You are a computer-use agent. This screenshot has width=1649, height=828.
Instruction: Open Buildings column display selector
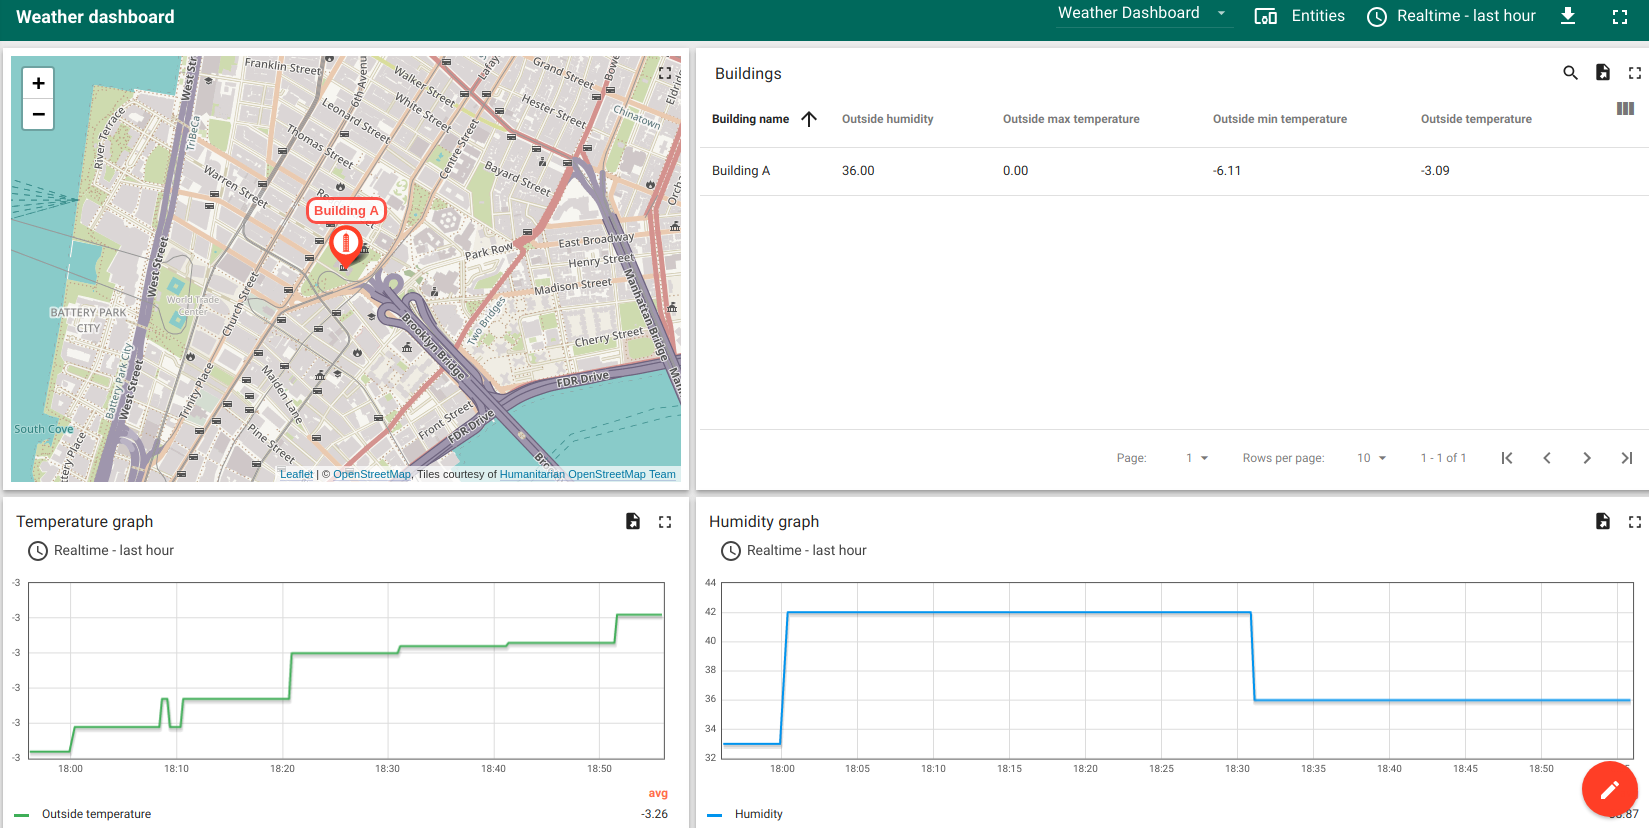click(1625, 109)
